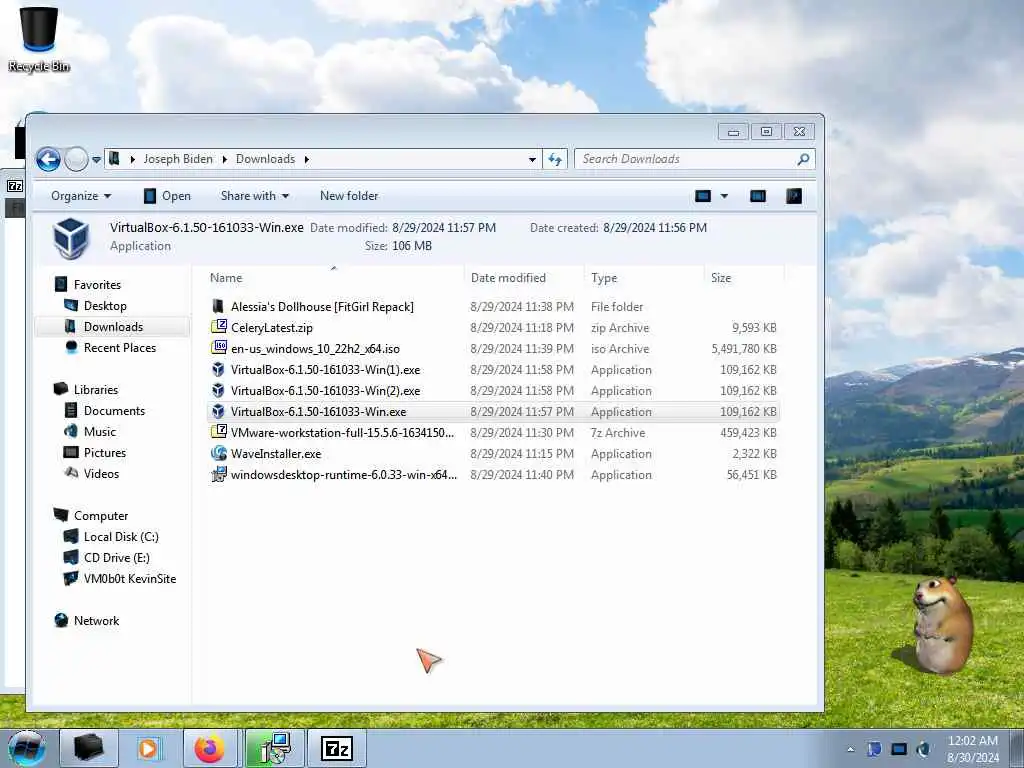Image resolution: width=1024 pixels, height=768 pixels.
Task: Switch to 7-Zip in the taskbar
Action: click(336, 748)
